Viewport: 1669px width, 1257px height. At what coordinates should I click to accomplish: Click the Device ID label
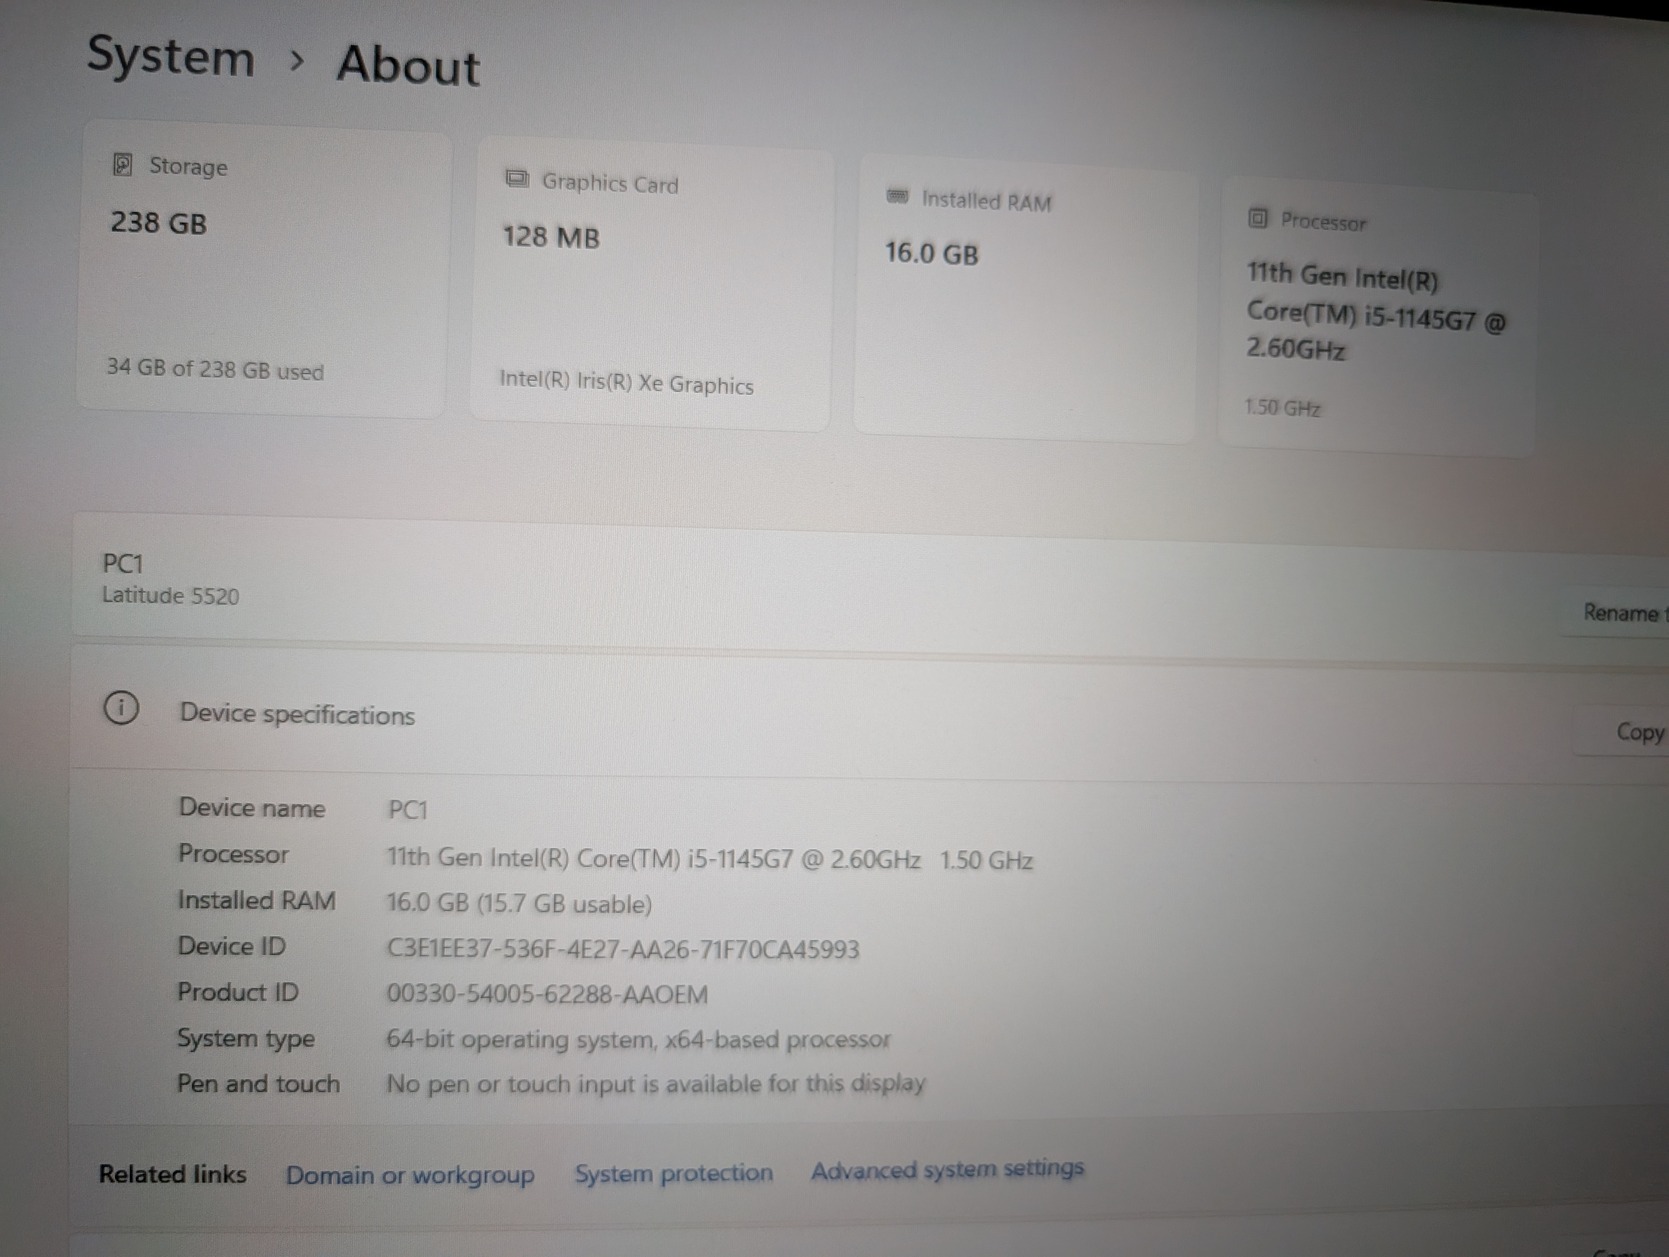(231, 946)
